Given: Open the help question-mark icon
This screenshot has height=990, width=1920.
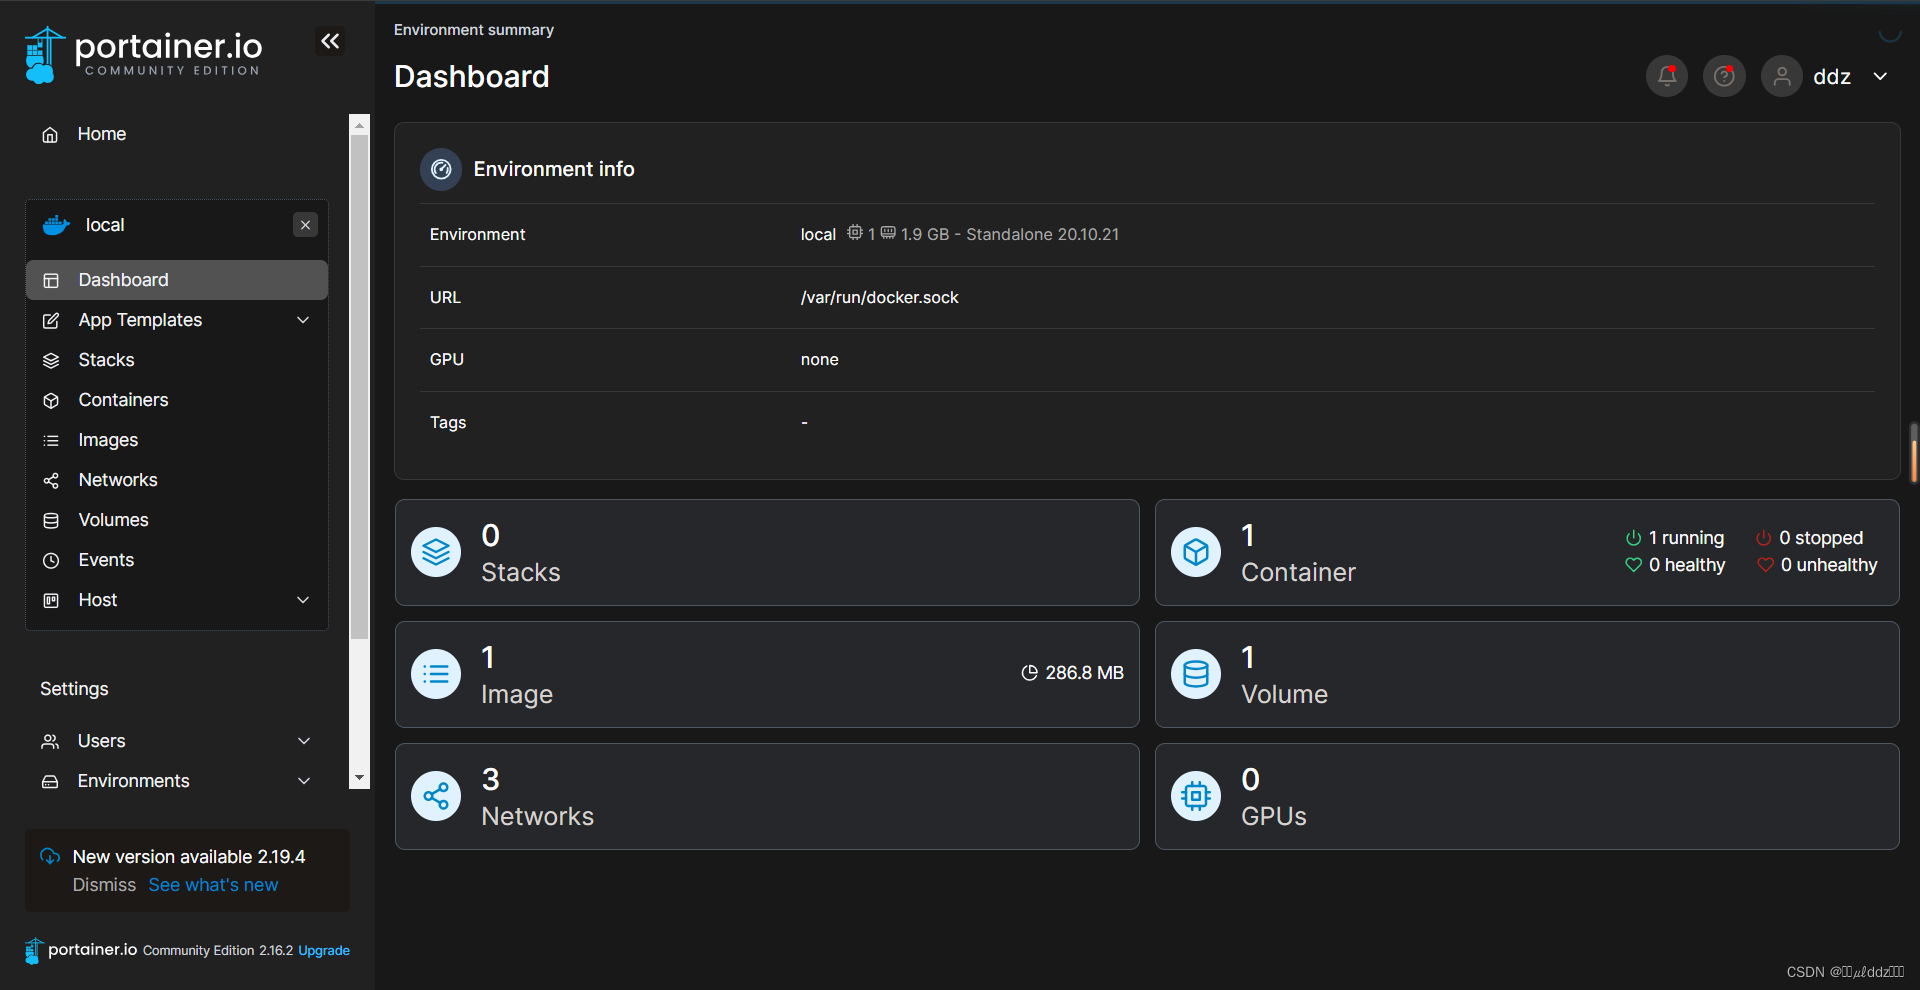Looking at the screenshot, I should 1724,76.
